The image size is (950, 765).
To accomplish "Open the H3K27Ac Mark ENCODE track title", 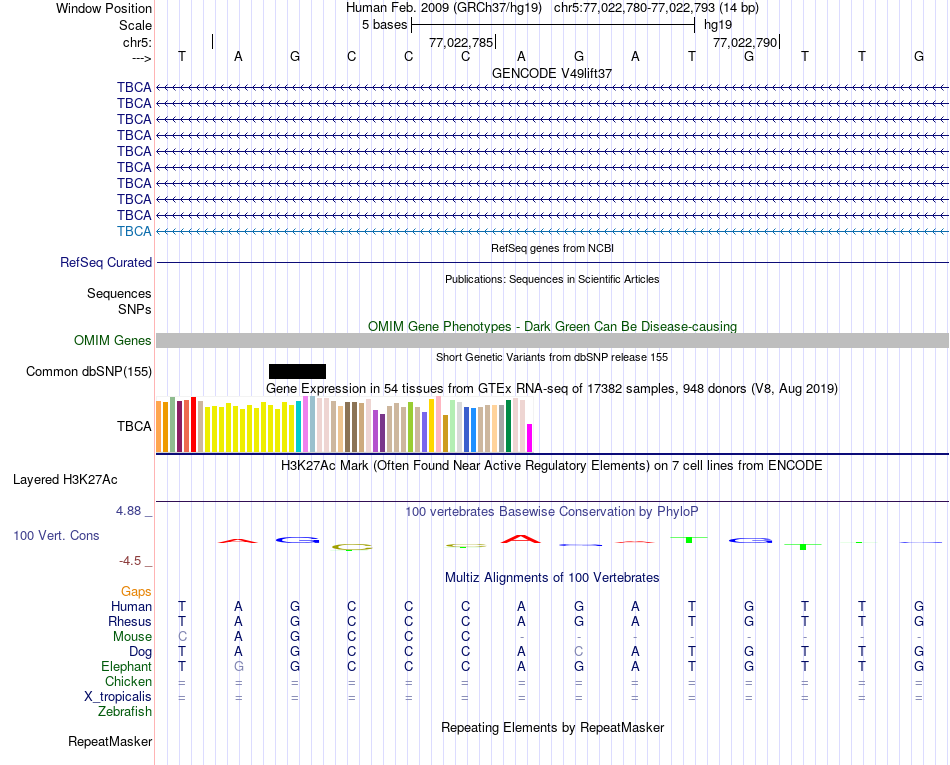I will click(x=552, y=466).
